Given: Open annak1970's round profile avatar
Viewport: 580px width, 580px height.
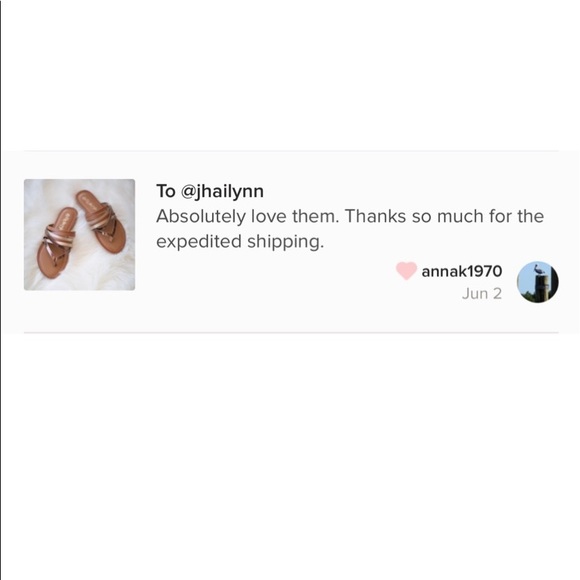Looking at the screenshot, I should [537, 282].
